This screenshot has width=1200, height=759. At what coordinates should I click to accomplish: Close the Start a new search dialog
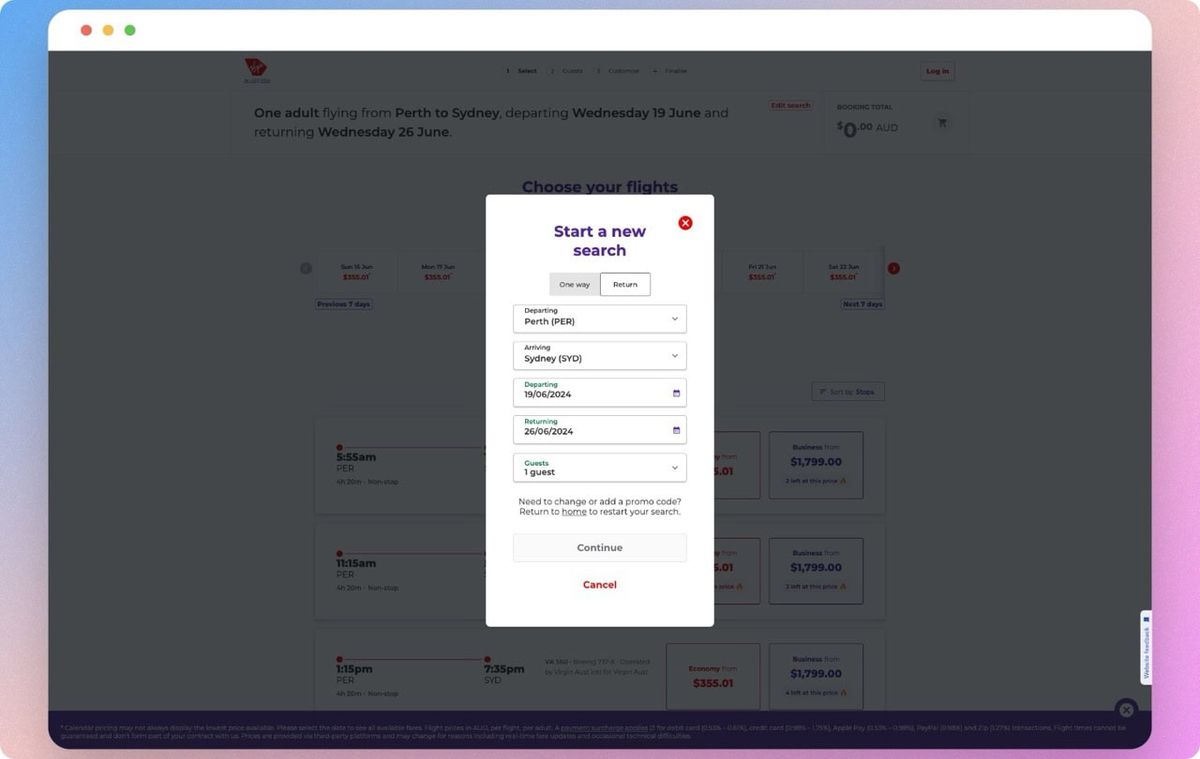(x=685, y=222)
